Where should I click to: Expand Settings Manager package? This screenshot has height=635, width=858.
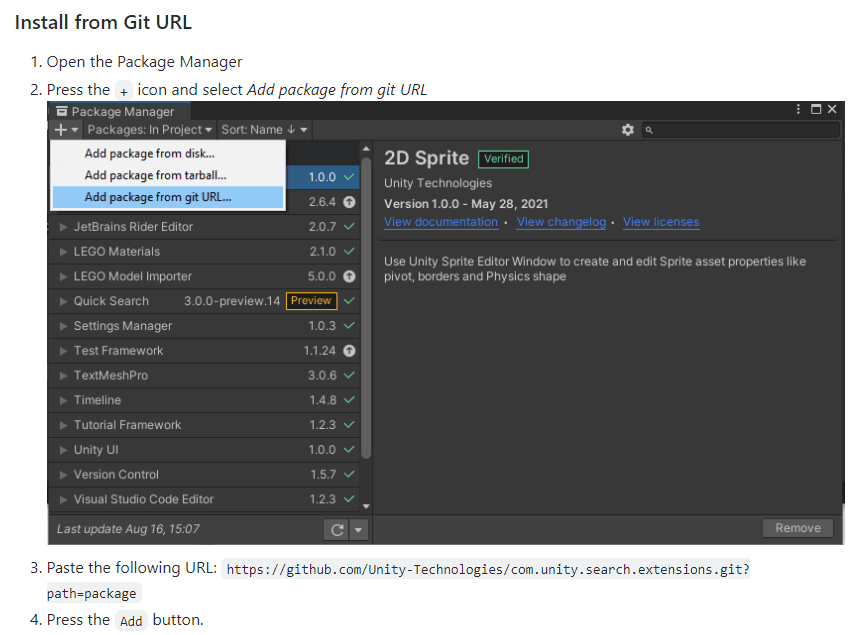point(63,326)
